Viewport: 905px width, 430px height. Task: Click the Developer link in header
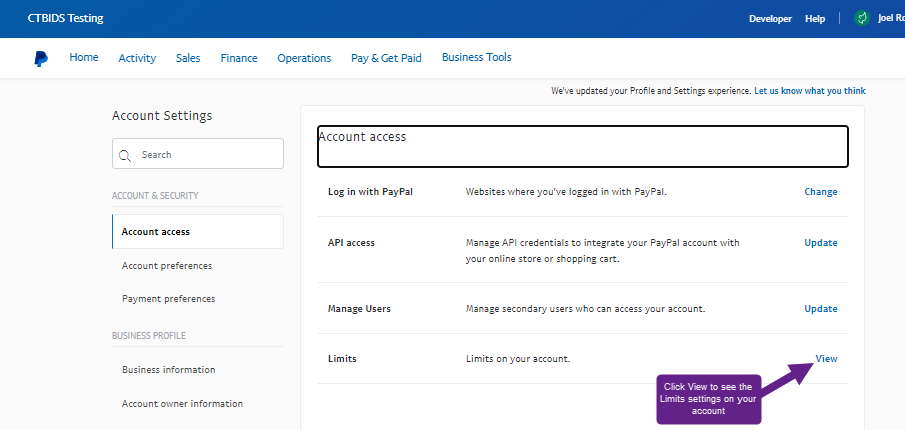coord(771,18)
